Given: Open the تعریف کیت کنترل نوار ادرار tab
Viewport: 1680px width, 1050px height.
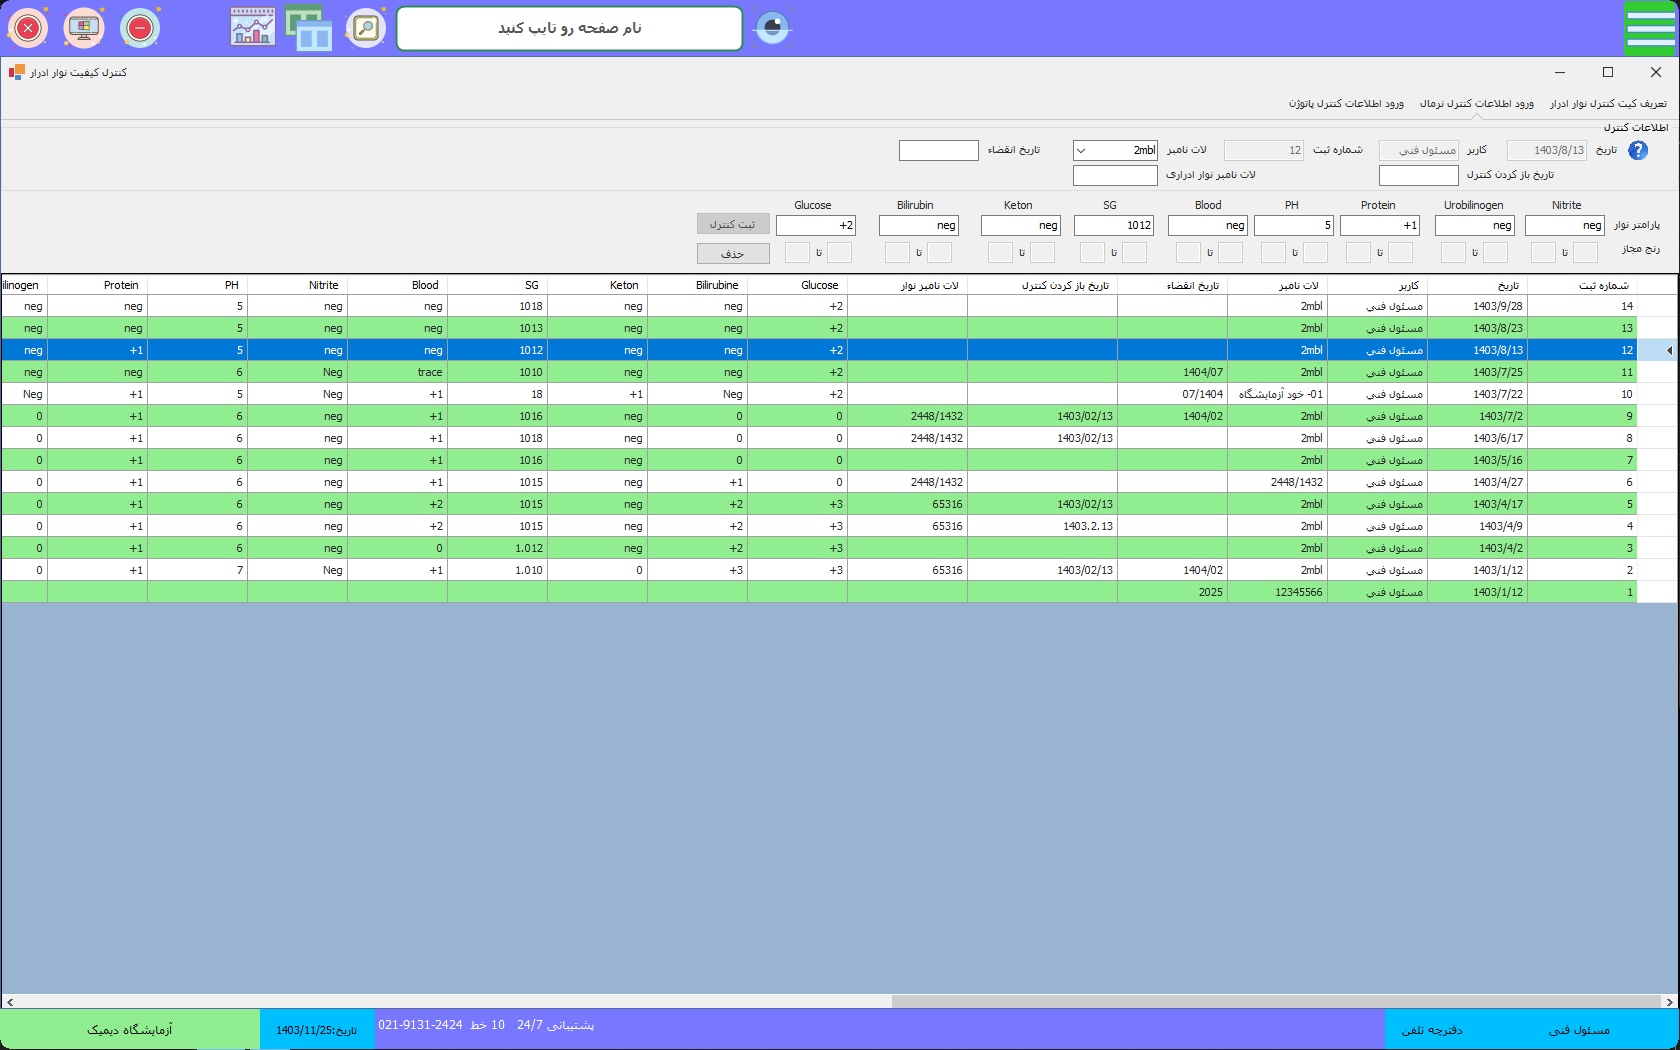Looking at the screenshot, I should pyautogui.click(x=1608, y=104).
